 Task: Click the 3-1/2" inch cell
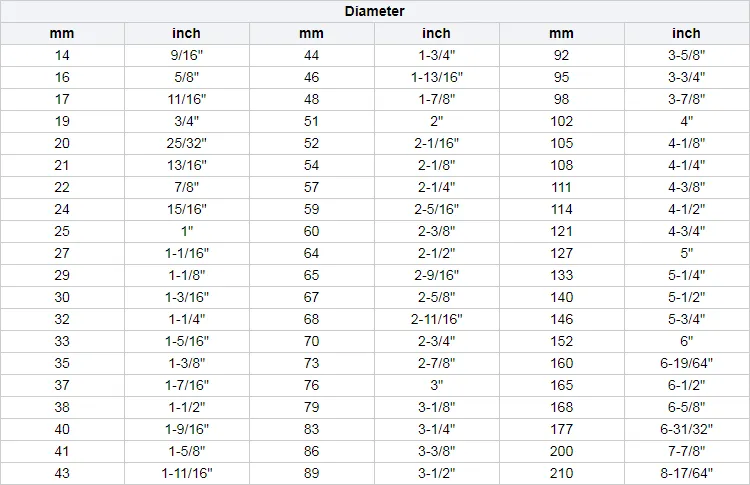click(x=437, y=474)
